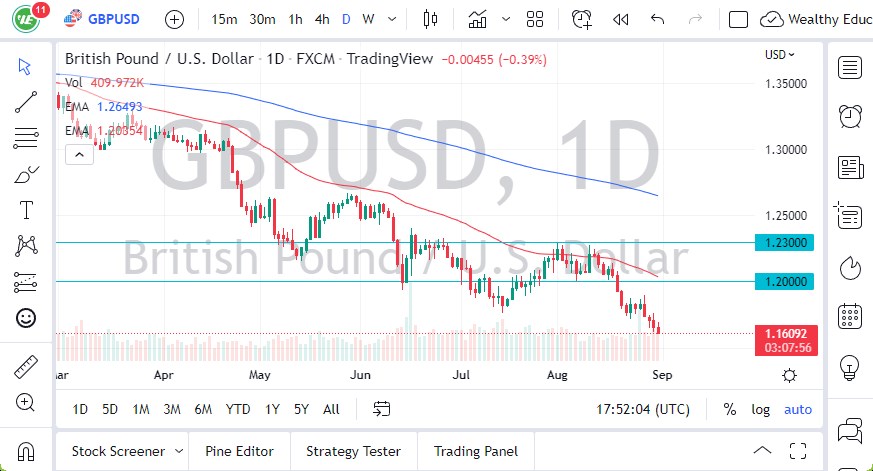The image size is (873, 471).
Task: Select the ruler measure tool
Action: coord(26,367)
